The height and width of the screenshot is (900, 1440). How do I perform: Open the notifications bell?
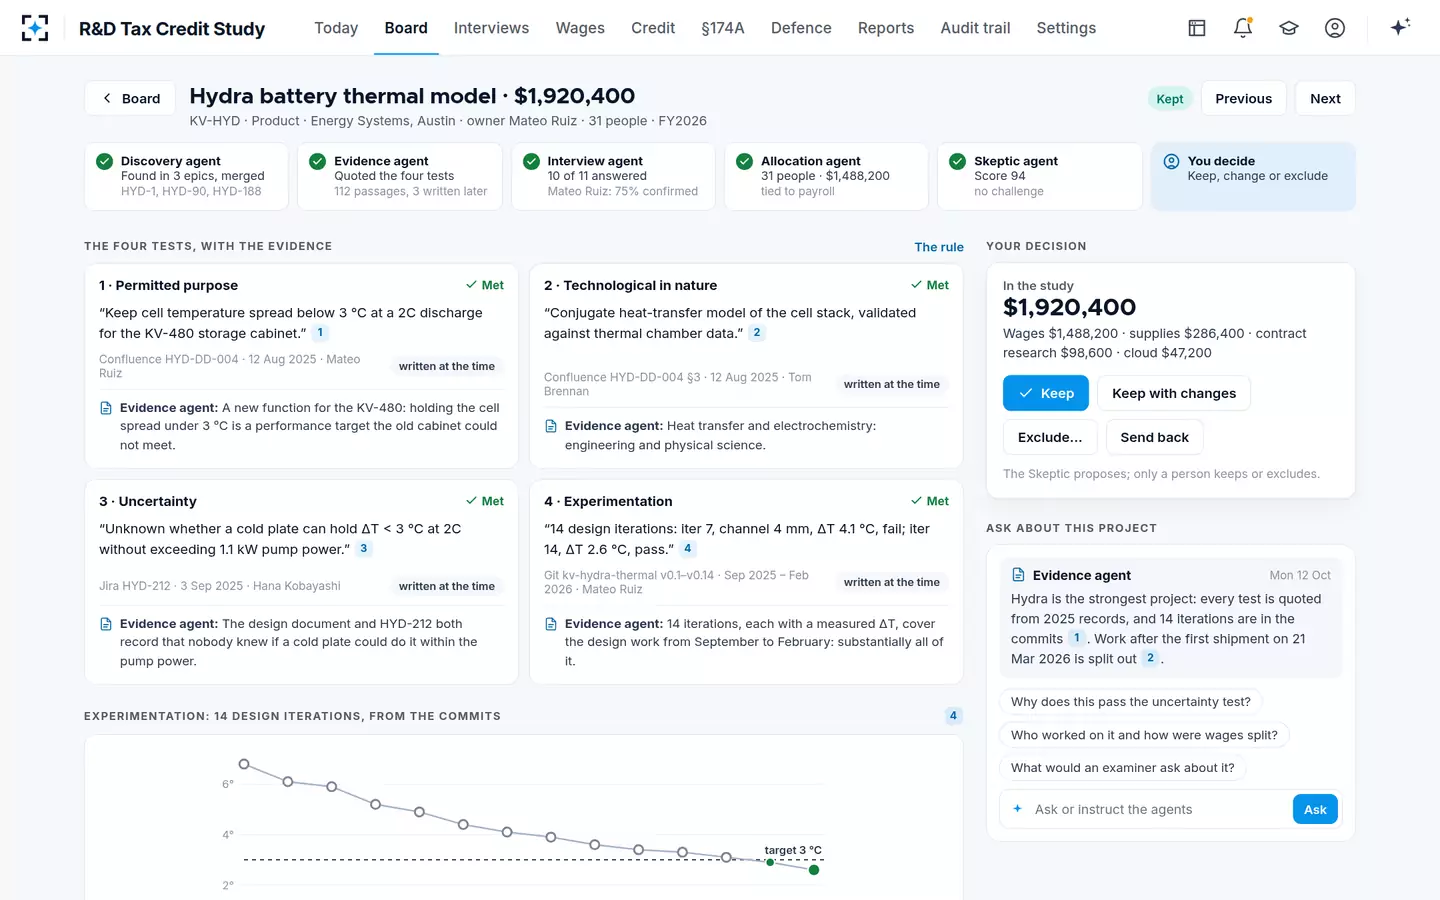[x=1243, y=28]
